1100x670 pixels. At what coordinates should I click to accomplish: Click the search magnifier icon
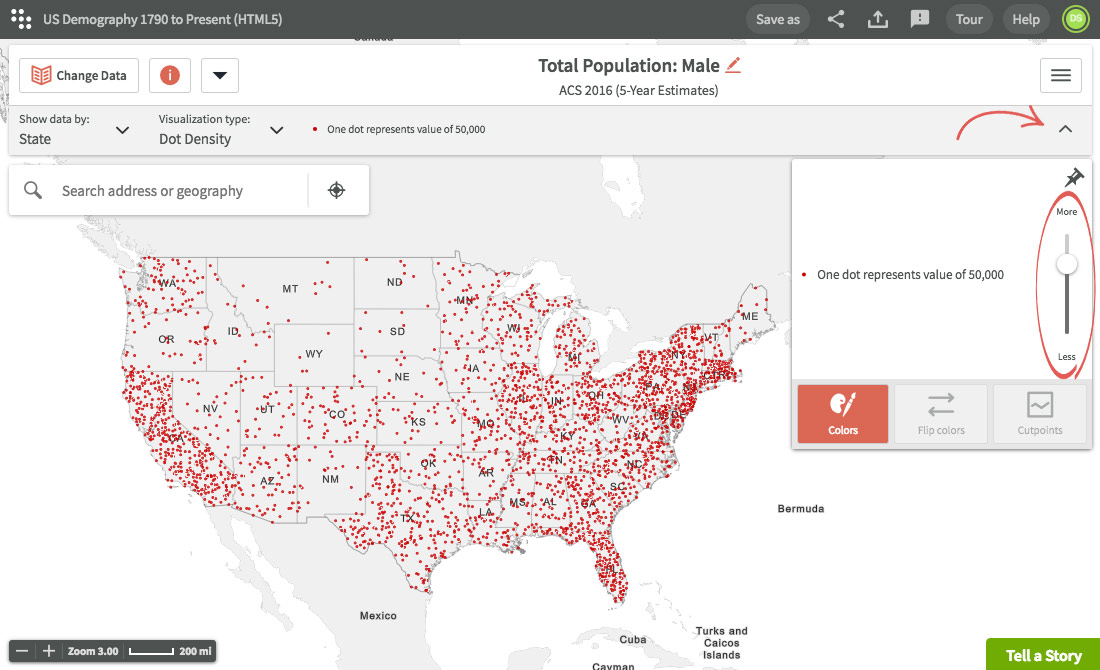(x=32, y=189)
